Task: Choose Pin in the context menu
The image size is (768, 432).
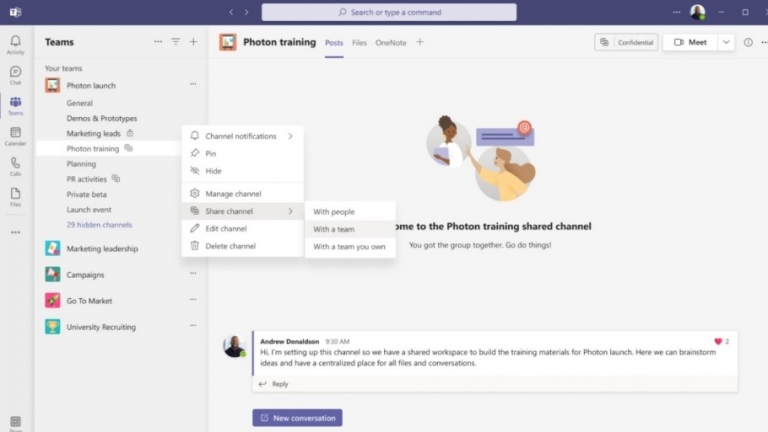Action: pyautogui.click(x=242, y=153)
